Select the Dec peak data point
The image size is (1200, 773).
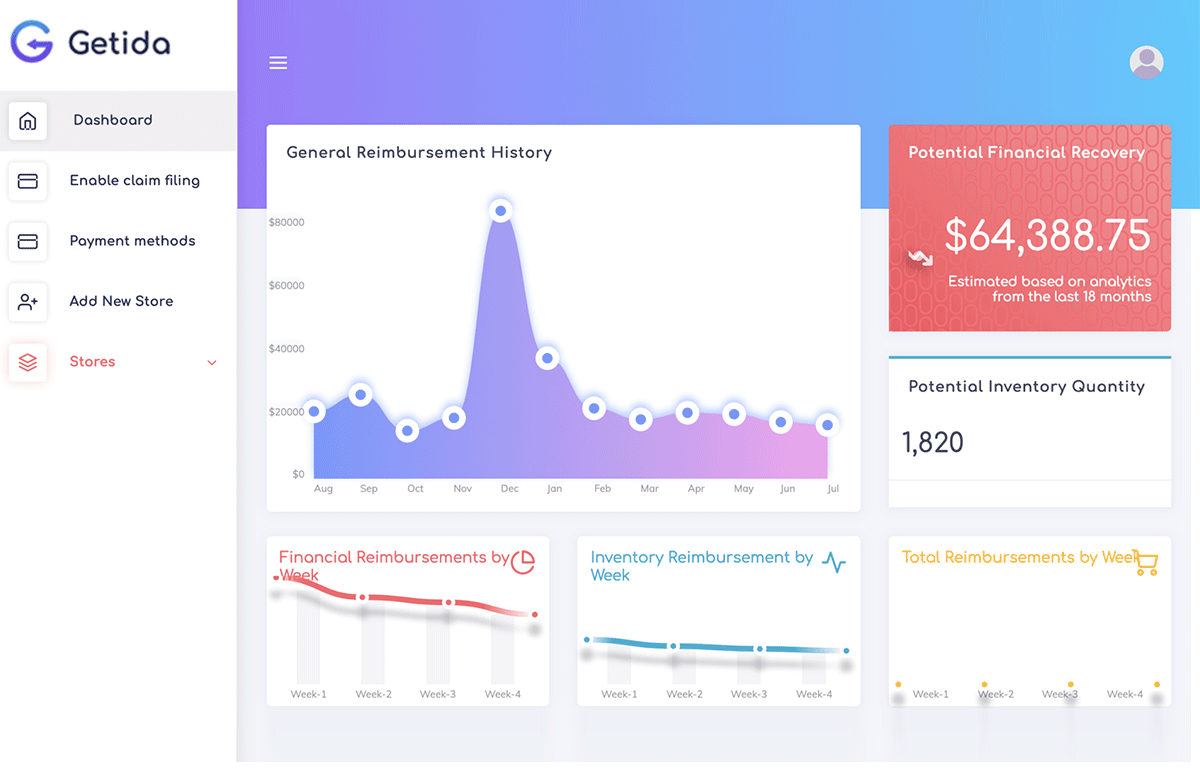coord(501,210)
